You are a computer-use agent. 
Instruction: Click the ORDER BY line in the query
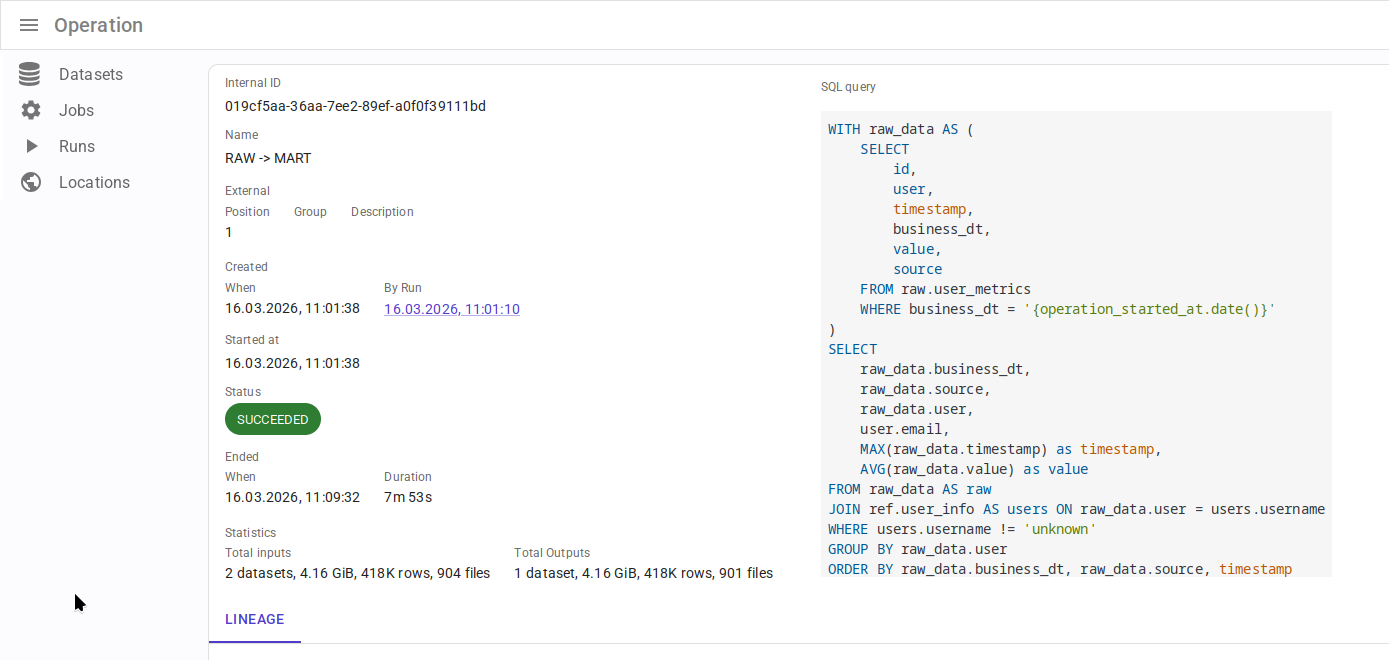pos(1060,569)
